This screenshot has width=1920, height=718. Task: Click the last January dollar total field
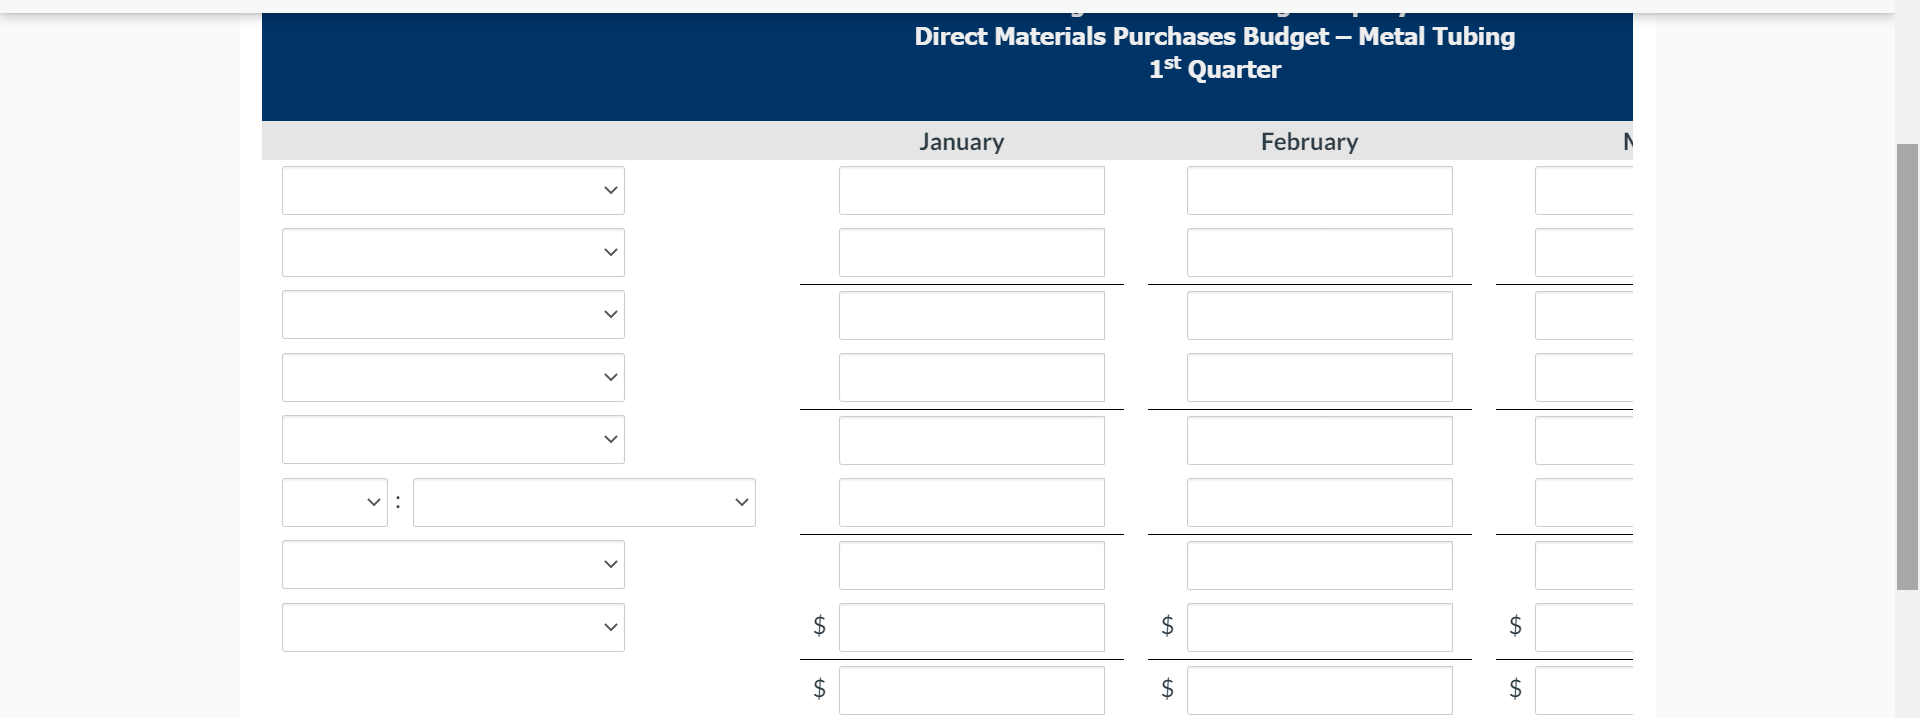972,690
